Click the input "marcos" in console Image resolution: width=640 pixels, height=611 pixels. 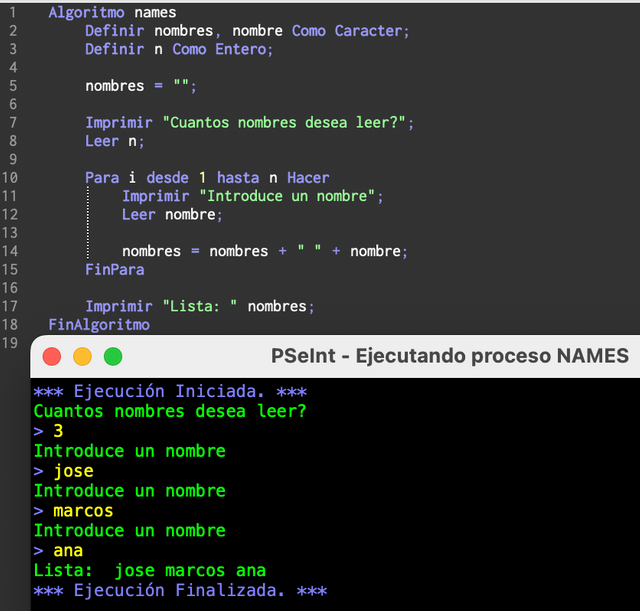(83, 511)
